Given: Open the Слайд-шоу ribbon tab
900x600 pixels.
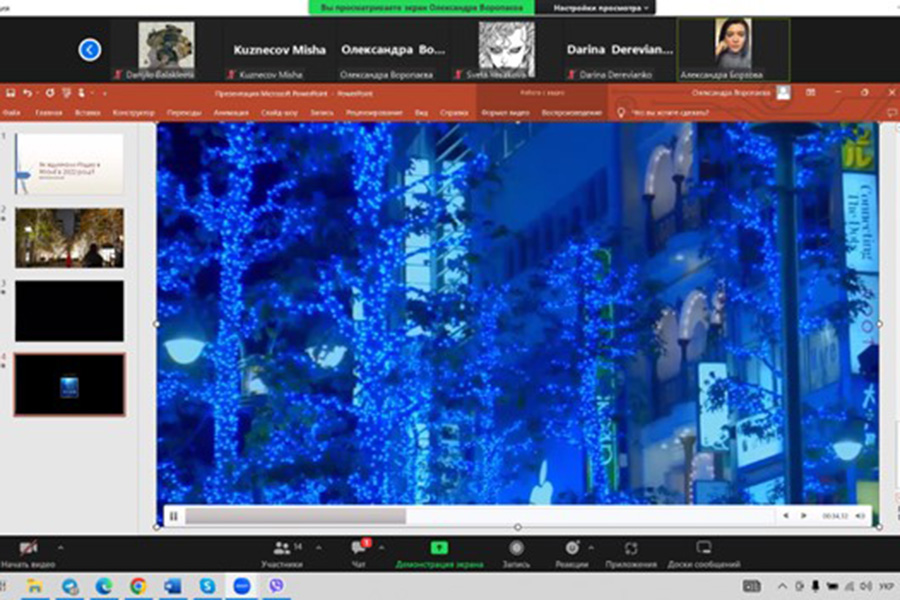Looking at the screenshot, I should point(280,113).
